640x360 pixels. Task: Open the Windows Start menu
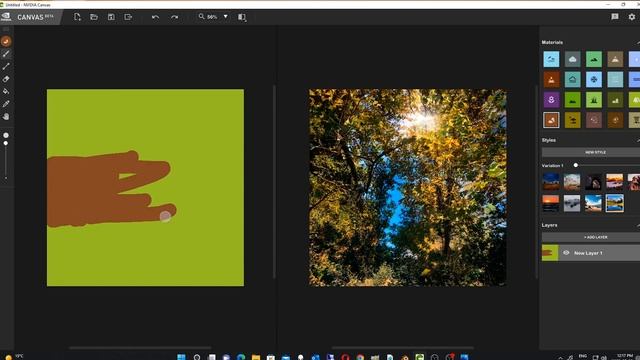point(181,357)
